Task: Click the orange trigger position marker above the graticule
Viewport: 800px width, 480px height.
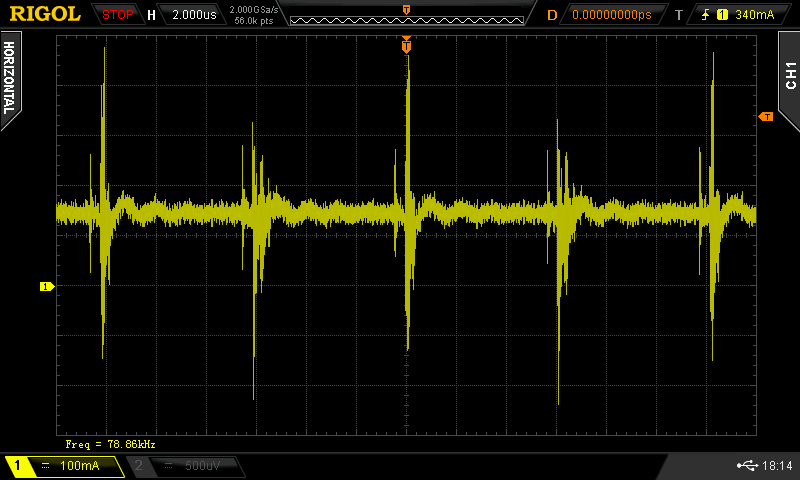Action: pyautogui.click(x=406, y=45)
